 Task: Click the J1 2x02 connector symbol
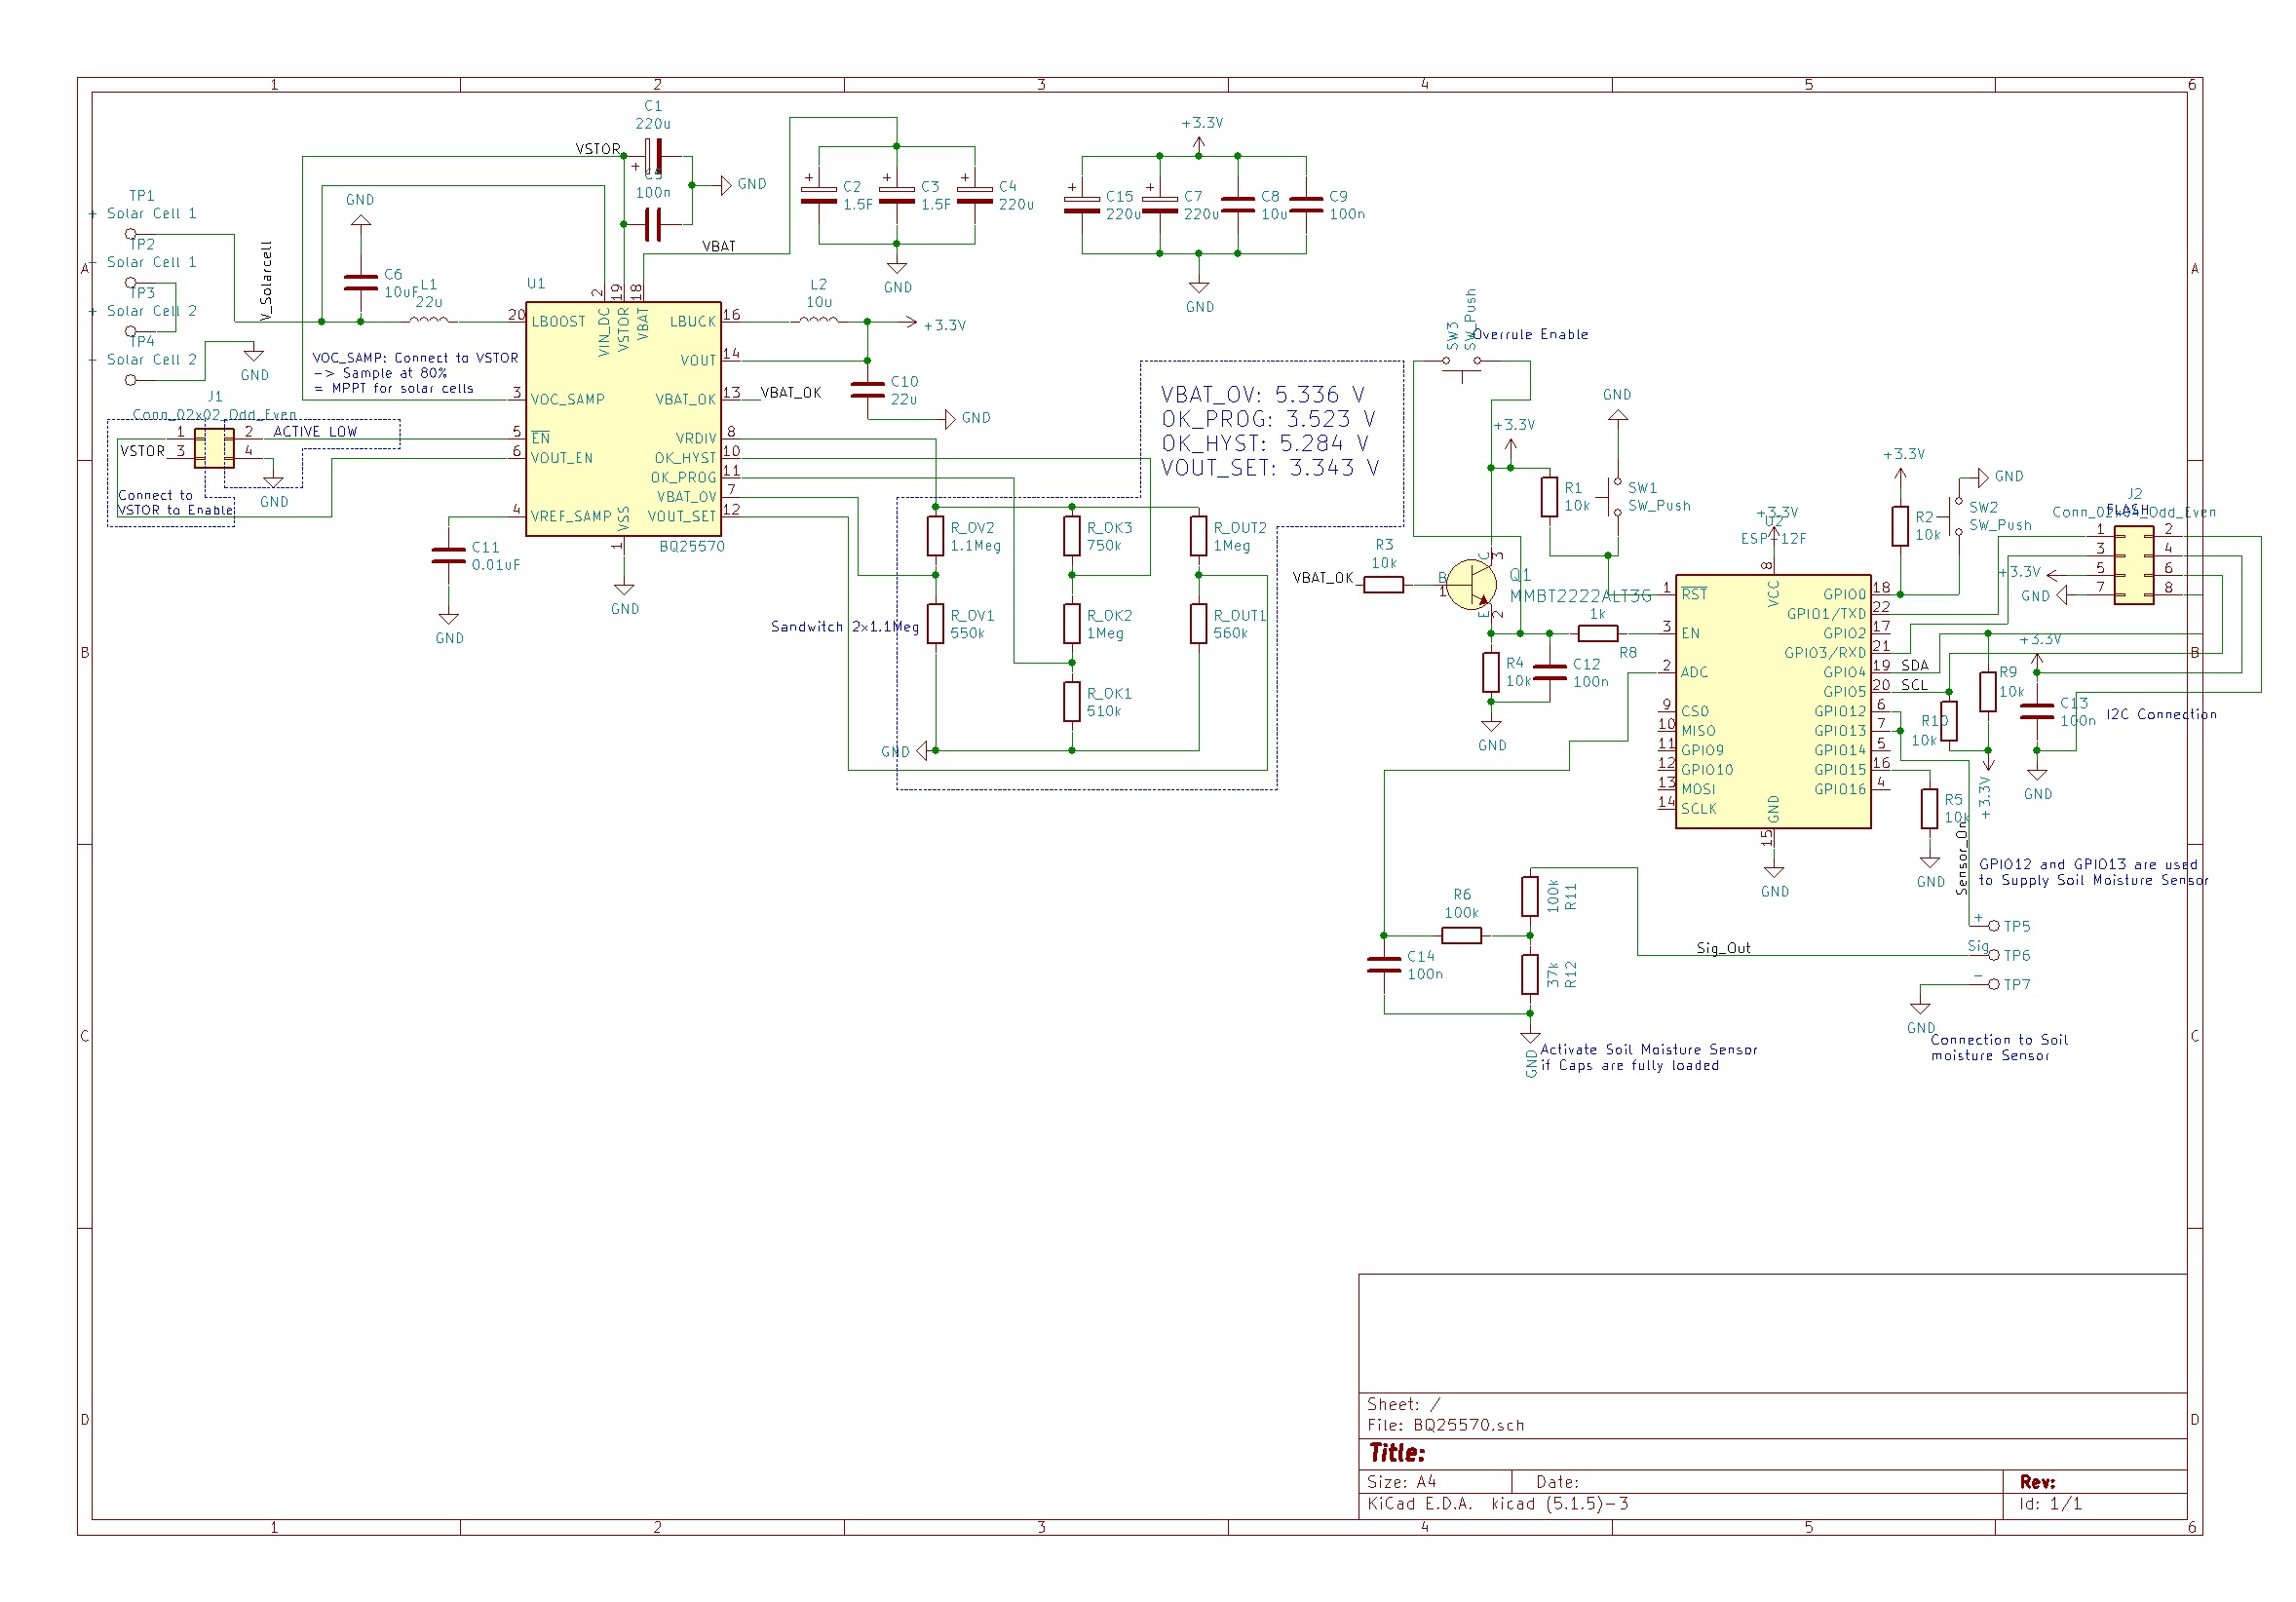pyautogui.click(x=214, y=448)
